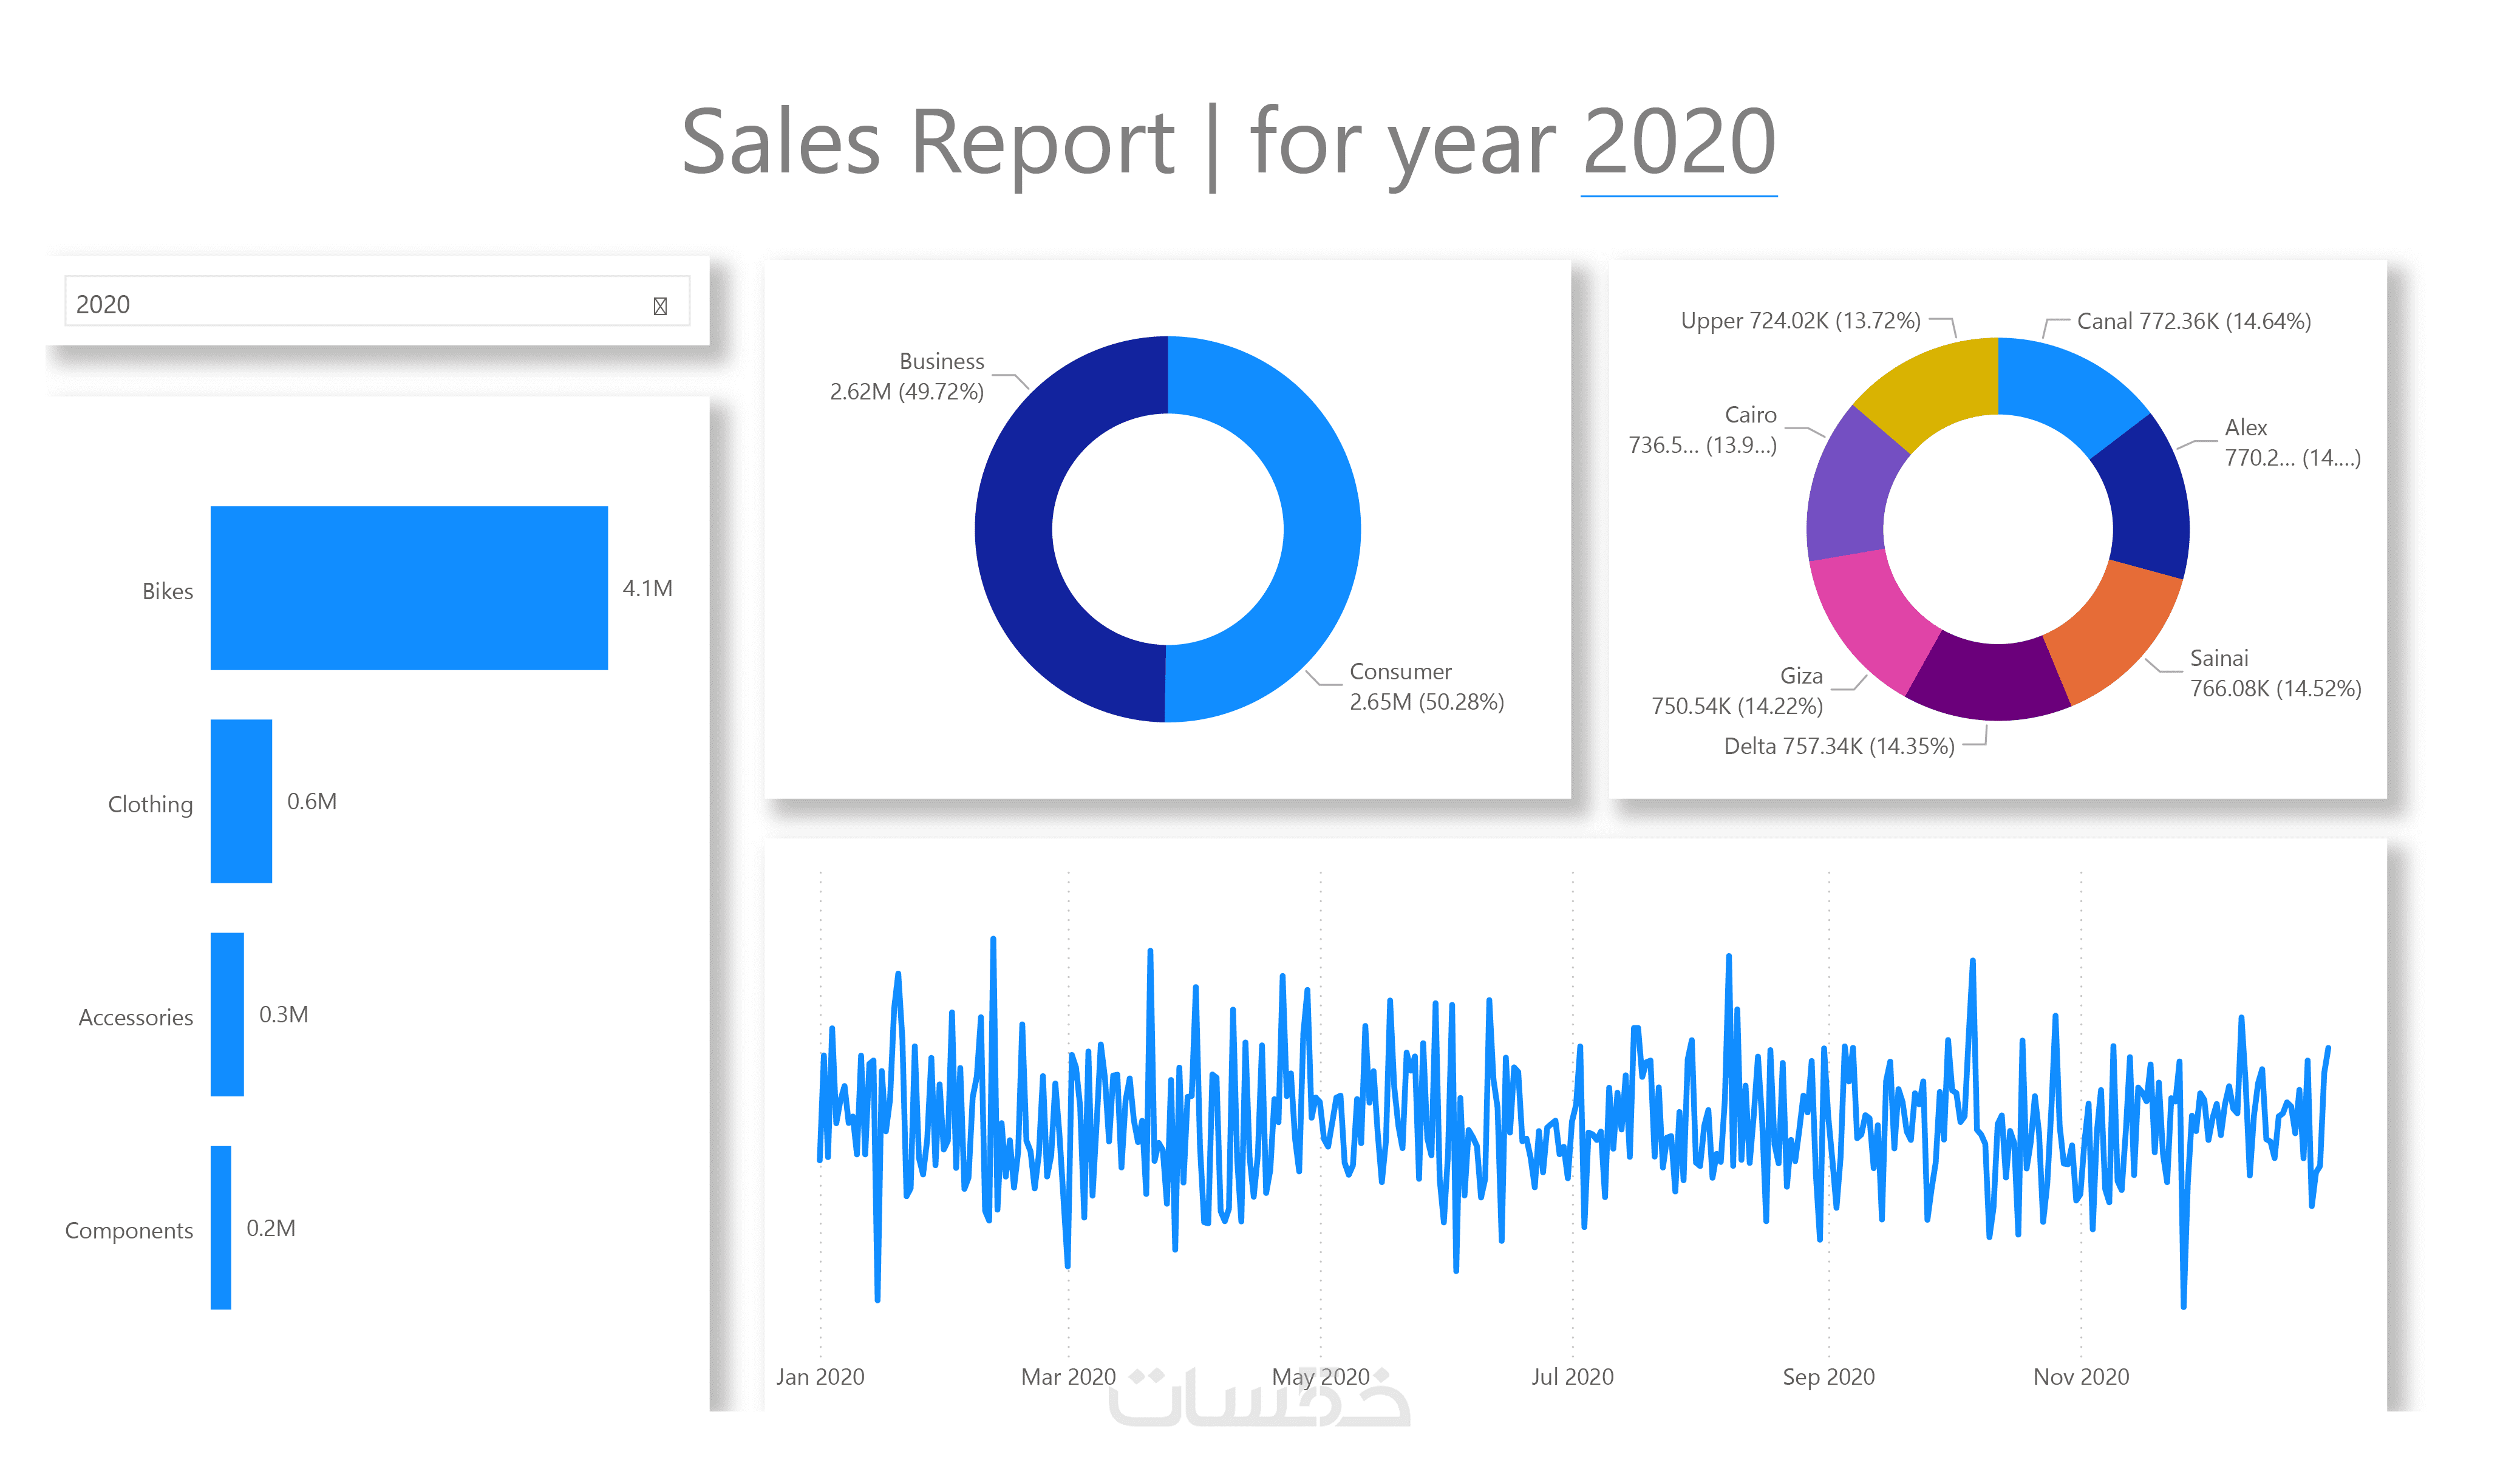2520x1457 pixels.
Task: Click the Jul 2020 axis label
Action: coord(1572,1376)
